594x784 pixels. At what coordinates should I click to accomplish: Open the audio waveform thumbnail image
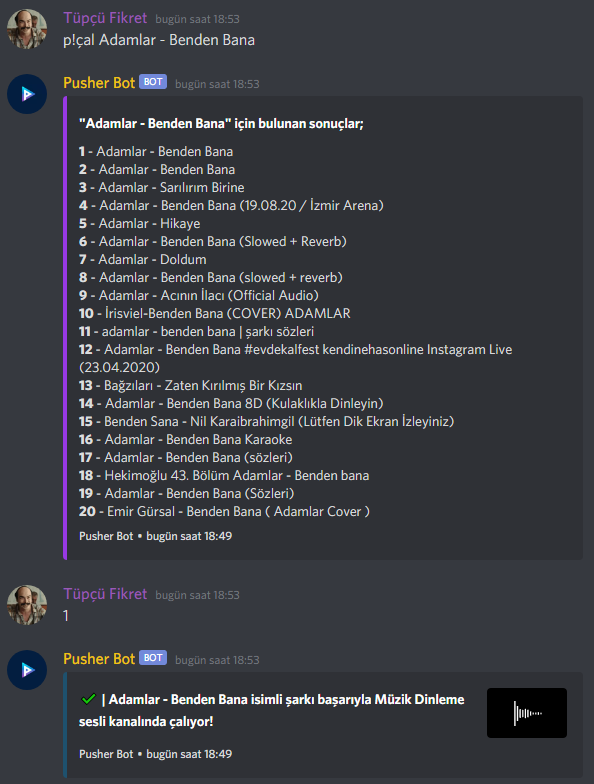[x=527, y=713]
